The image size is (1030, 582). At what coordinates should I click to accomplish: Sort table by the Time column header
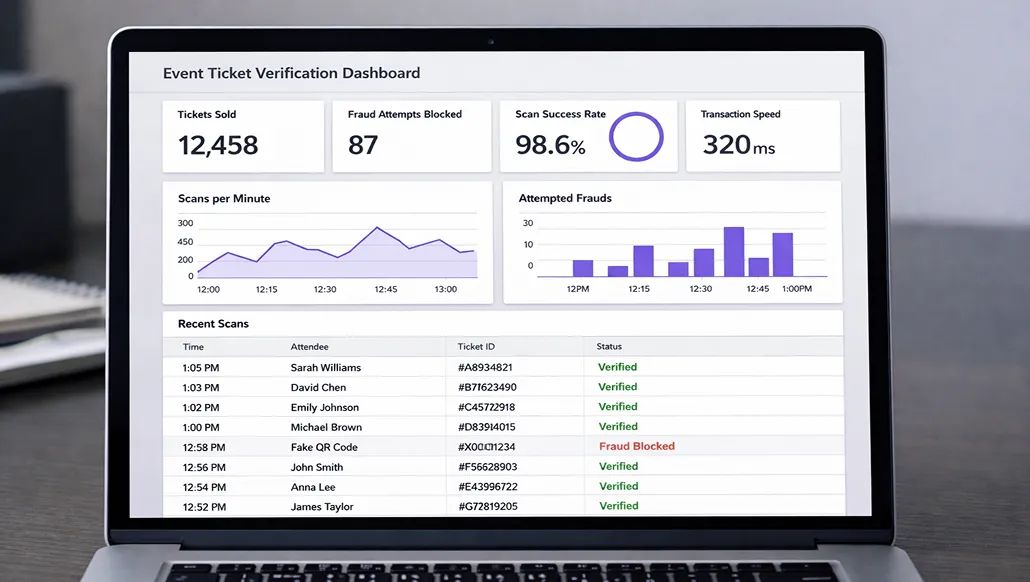(193, 347)
